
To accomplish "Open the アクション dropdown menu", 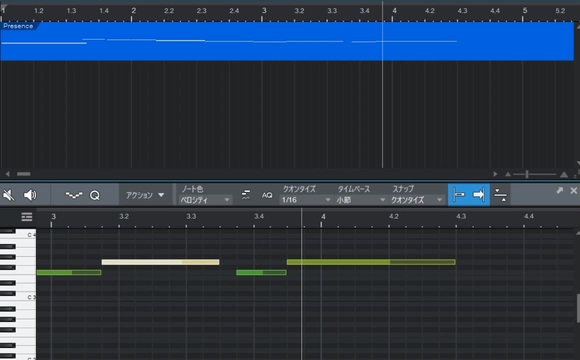I will 145,195.
